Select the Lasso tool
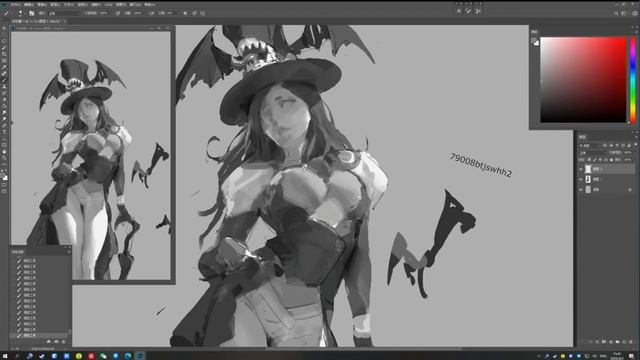 tap(4, 41)
